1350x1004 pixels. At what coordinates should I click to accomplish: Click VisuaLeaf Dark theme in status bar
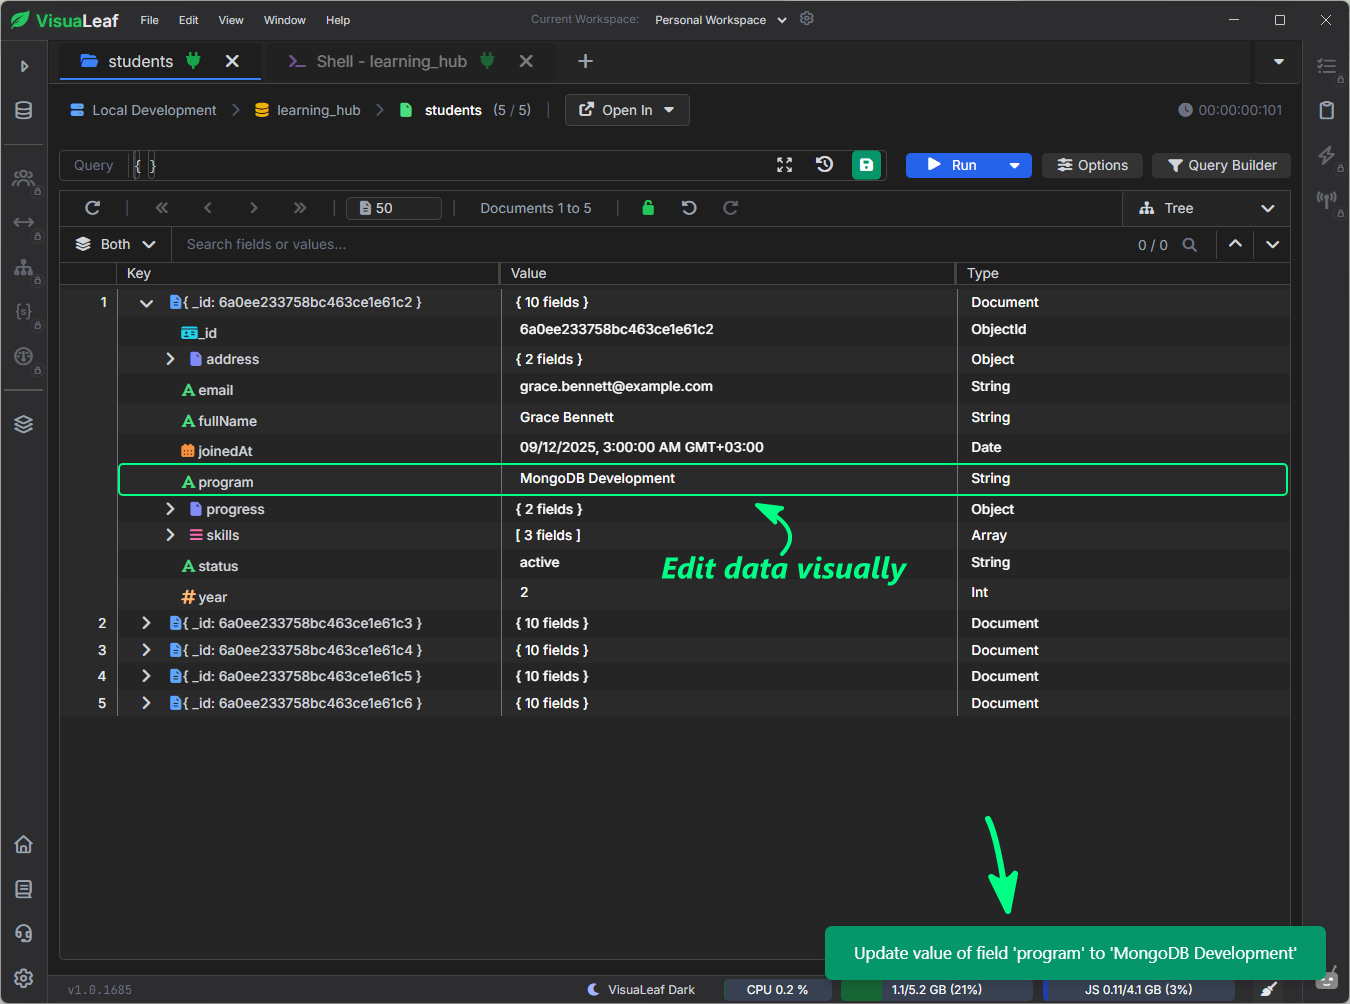(641, 989)
